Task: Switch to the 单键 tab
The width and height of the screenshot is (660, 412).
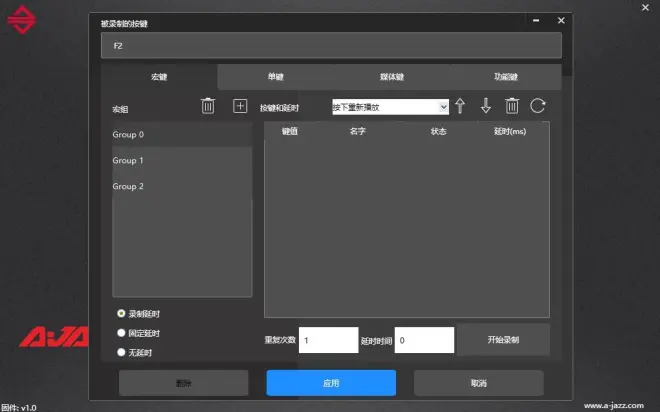Action: click(x=275, y=77)
